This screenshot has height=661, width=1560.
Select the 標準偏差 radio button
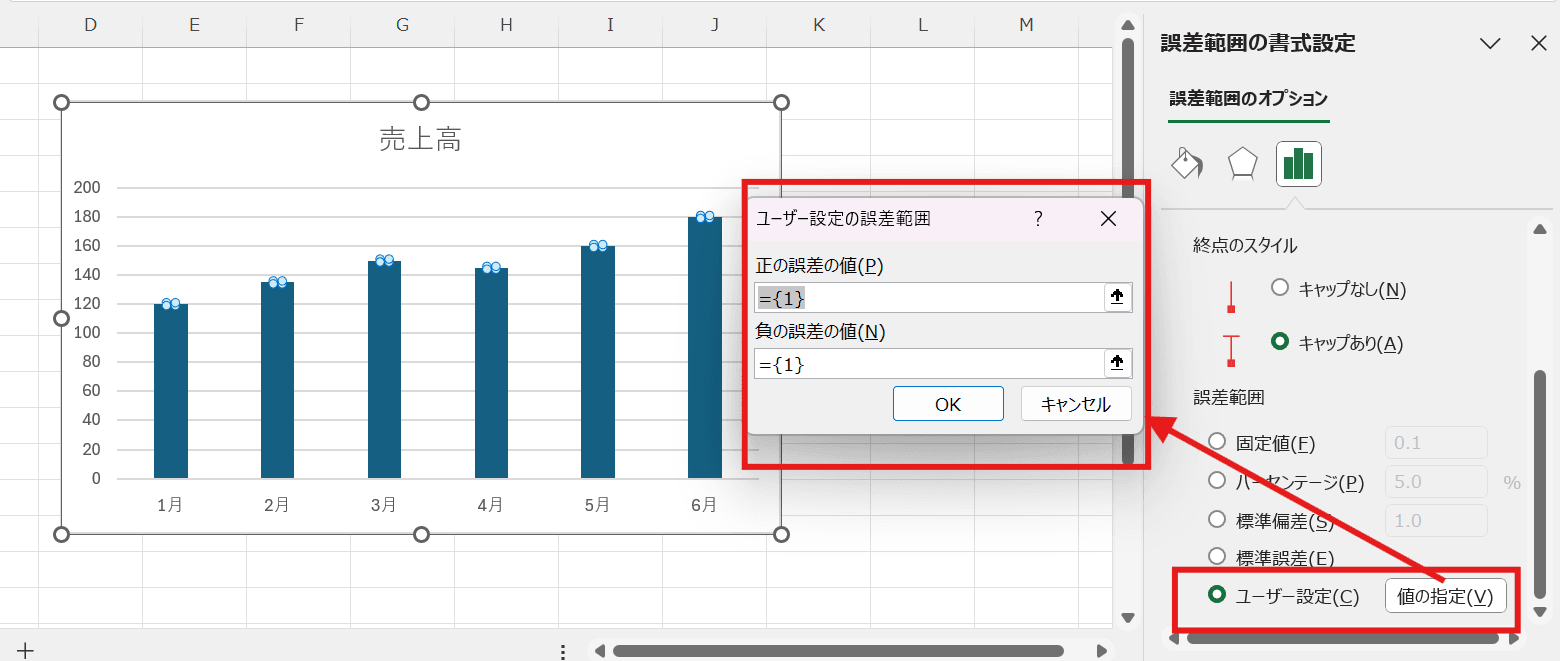1217,519
